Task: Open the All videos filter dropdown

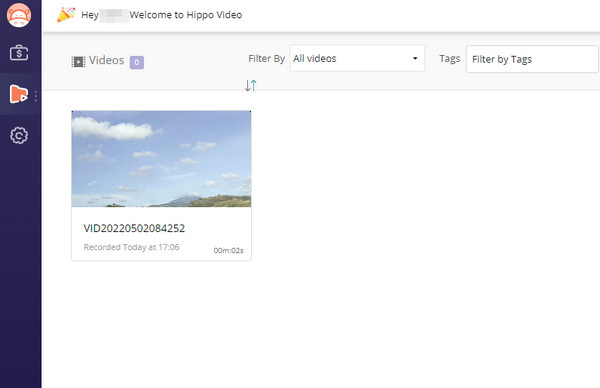Action: pos(357,58)
